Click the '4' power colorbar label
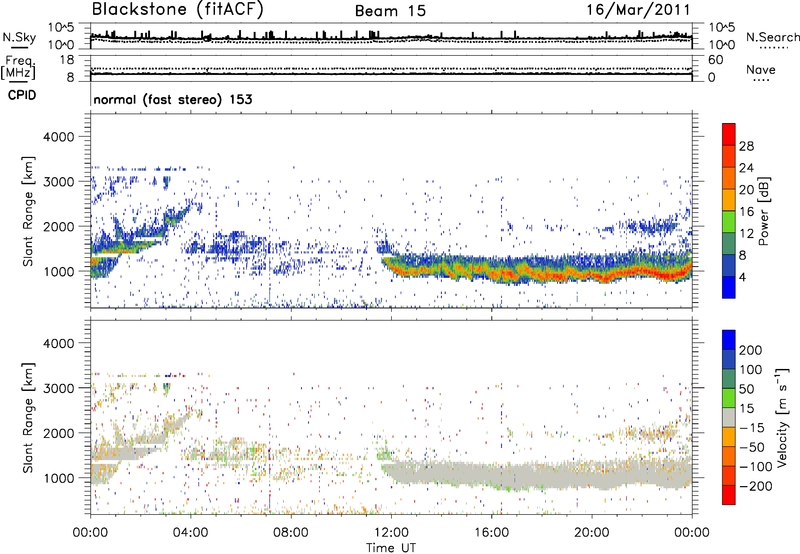800x554 pixels. 742,278
